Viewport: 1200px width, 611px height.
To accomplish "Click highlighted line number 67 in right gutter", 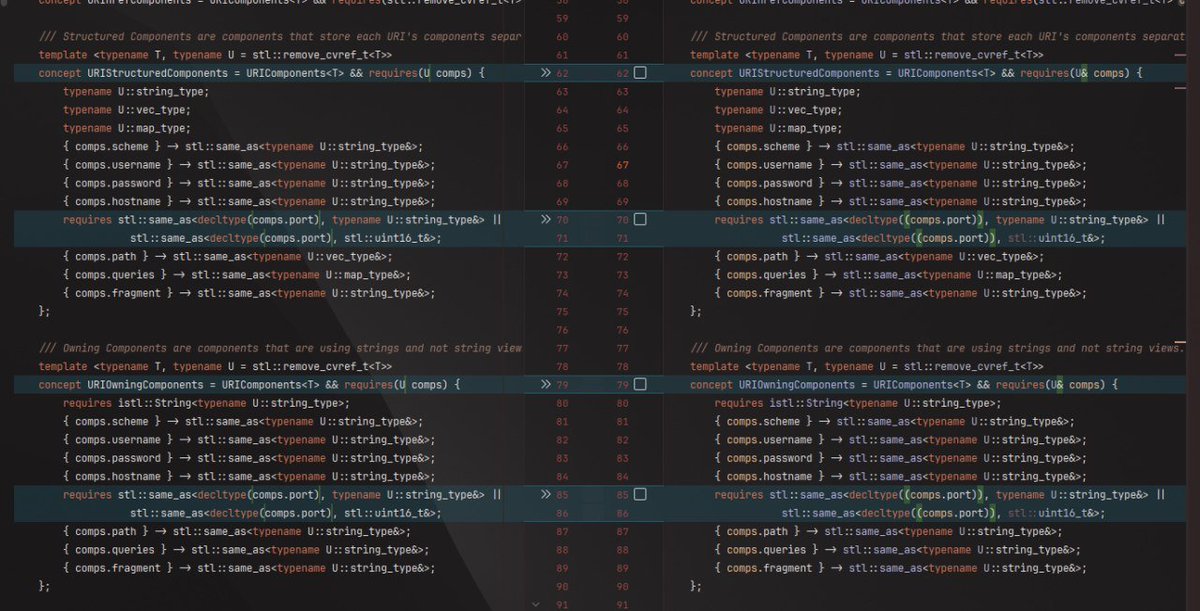I will (623, 165).
